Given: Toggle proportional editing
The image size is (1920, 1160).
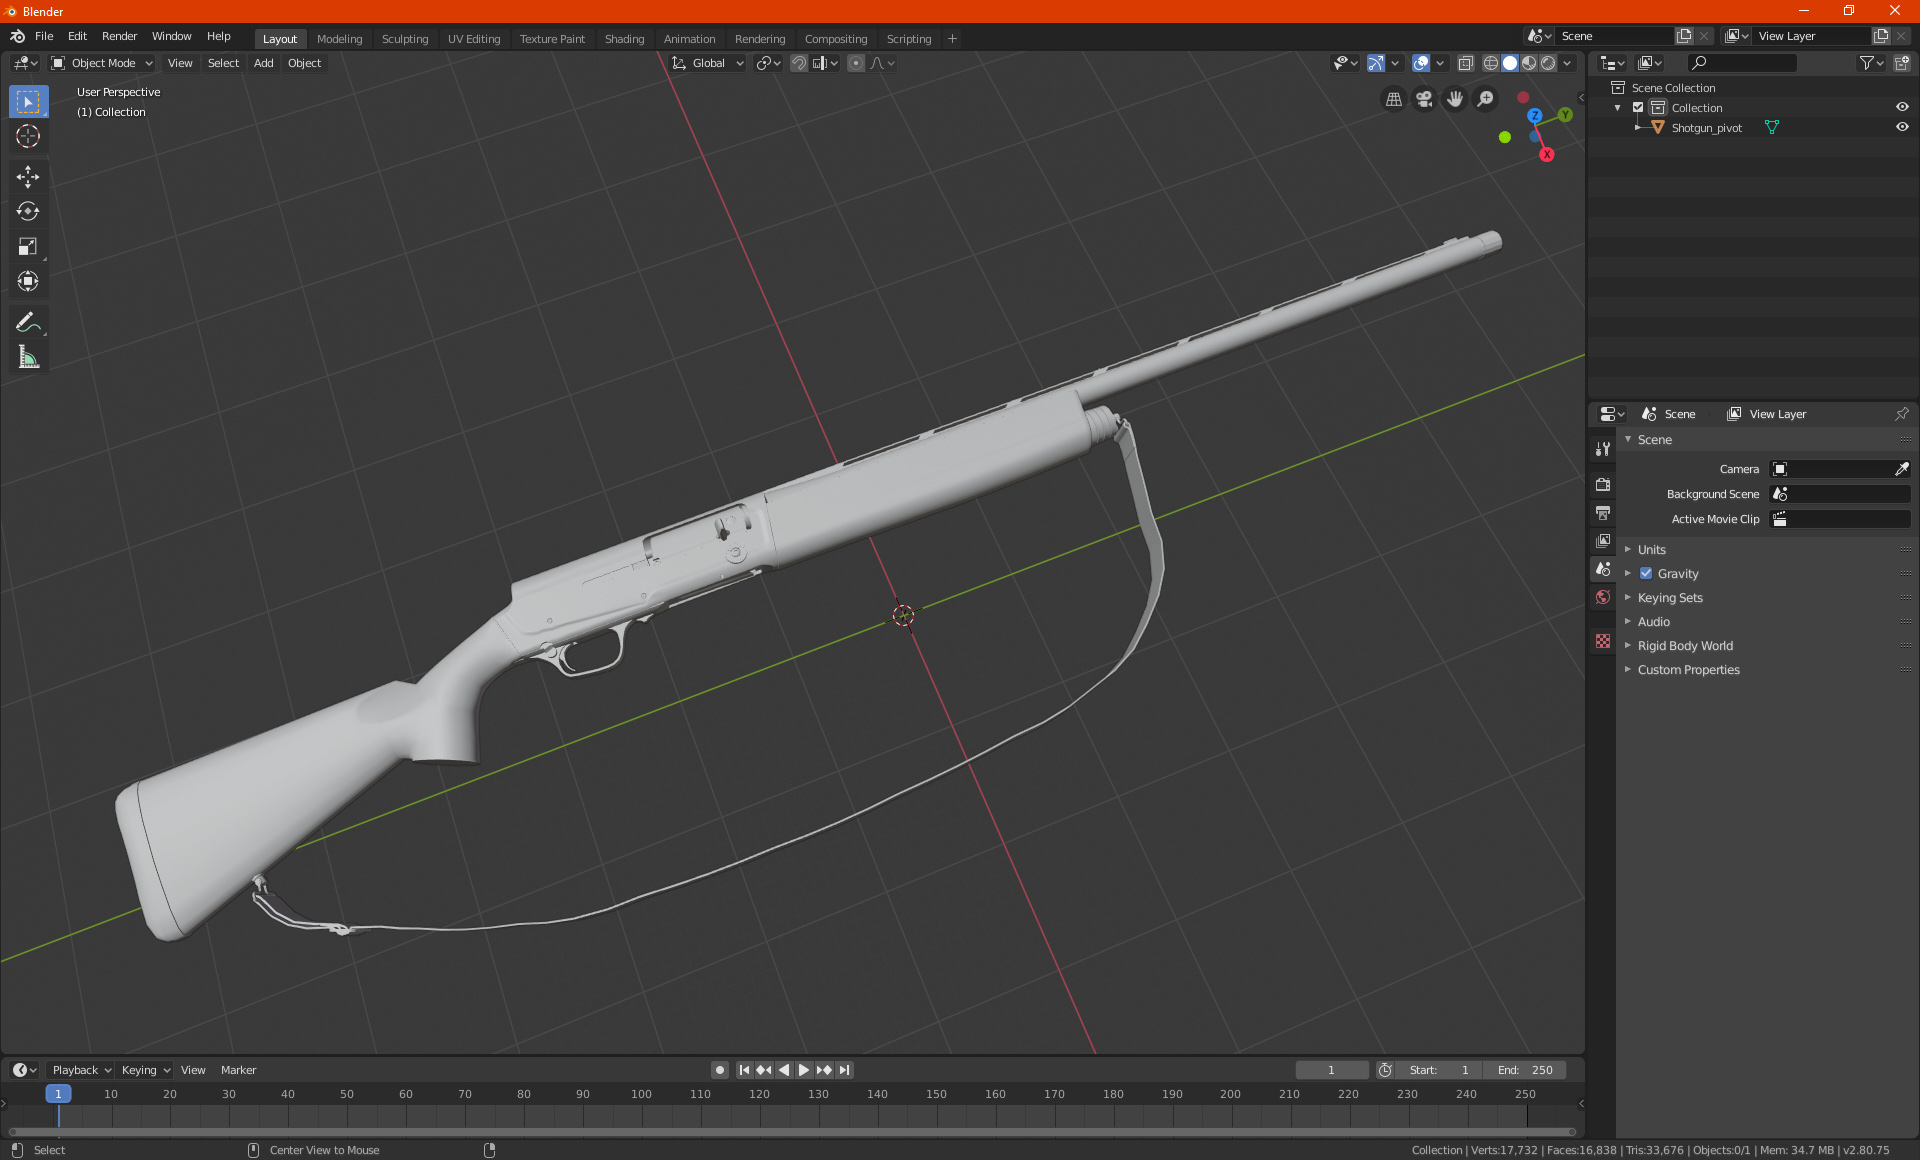Looking at the screenshot, I should [x=856, y=63].
